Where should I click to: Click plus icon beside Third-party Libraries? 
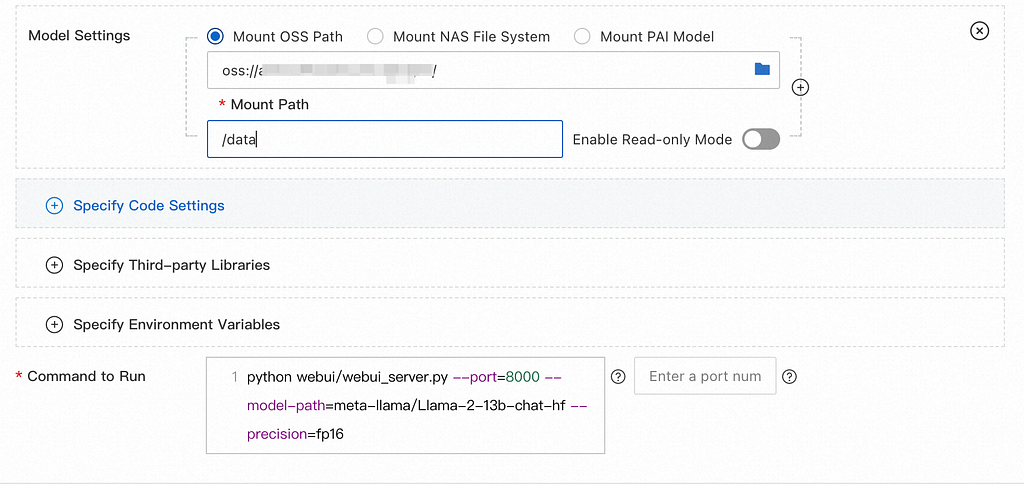click(54, 265)
